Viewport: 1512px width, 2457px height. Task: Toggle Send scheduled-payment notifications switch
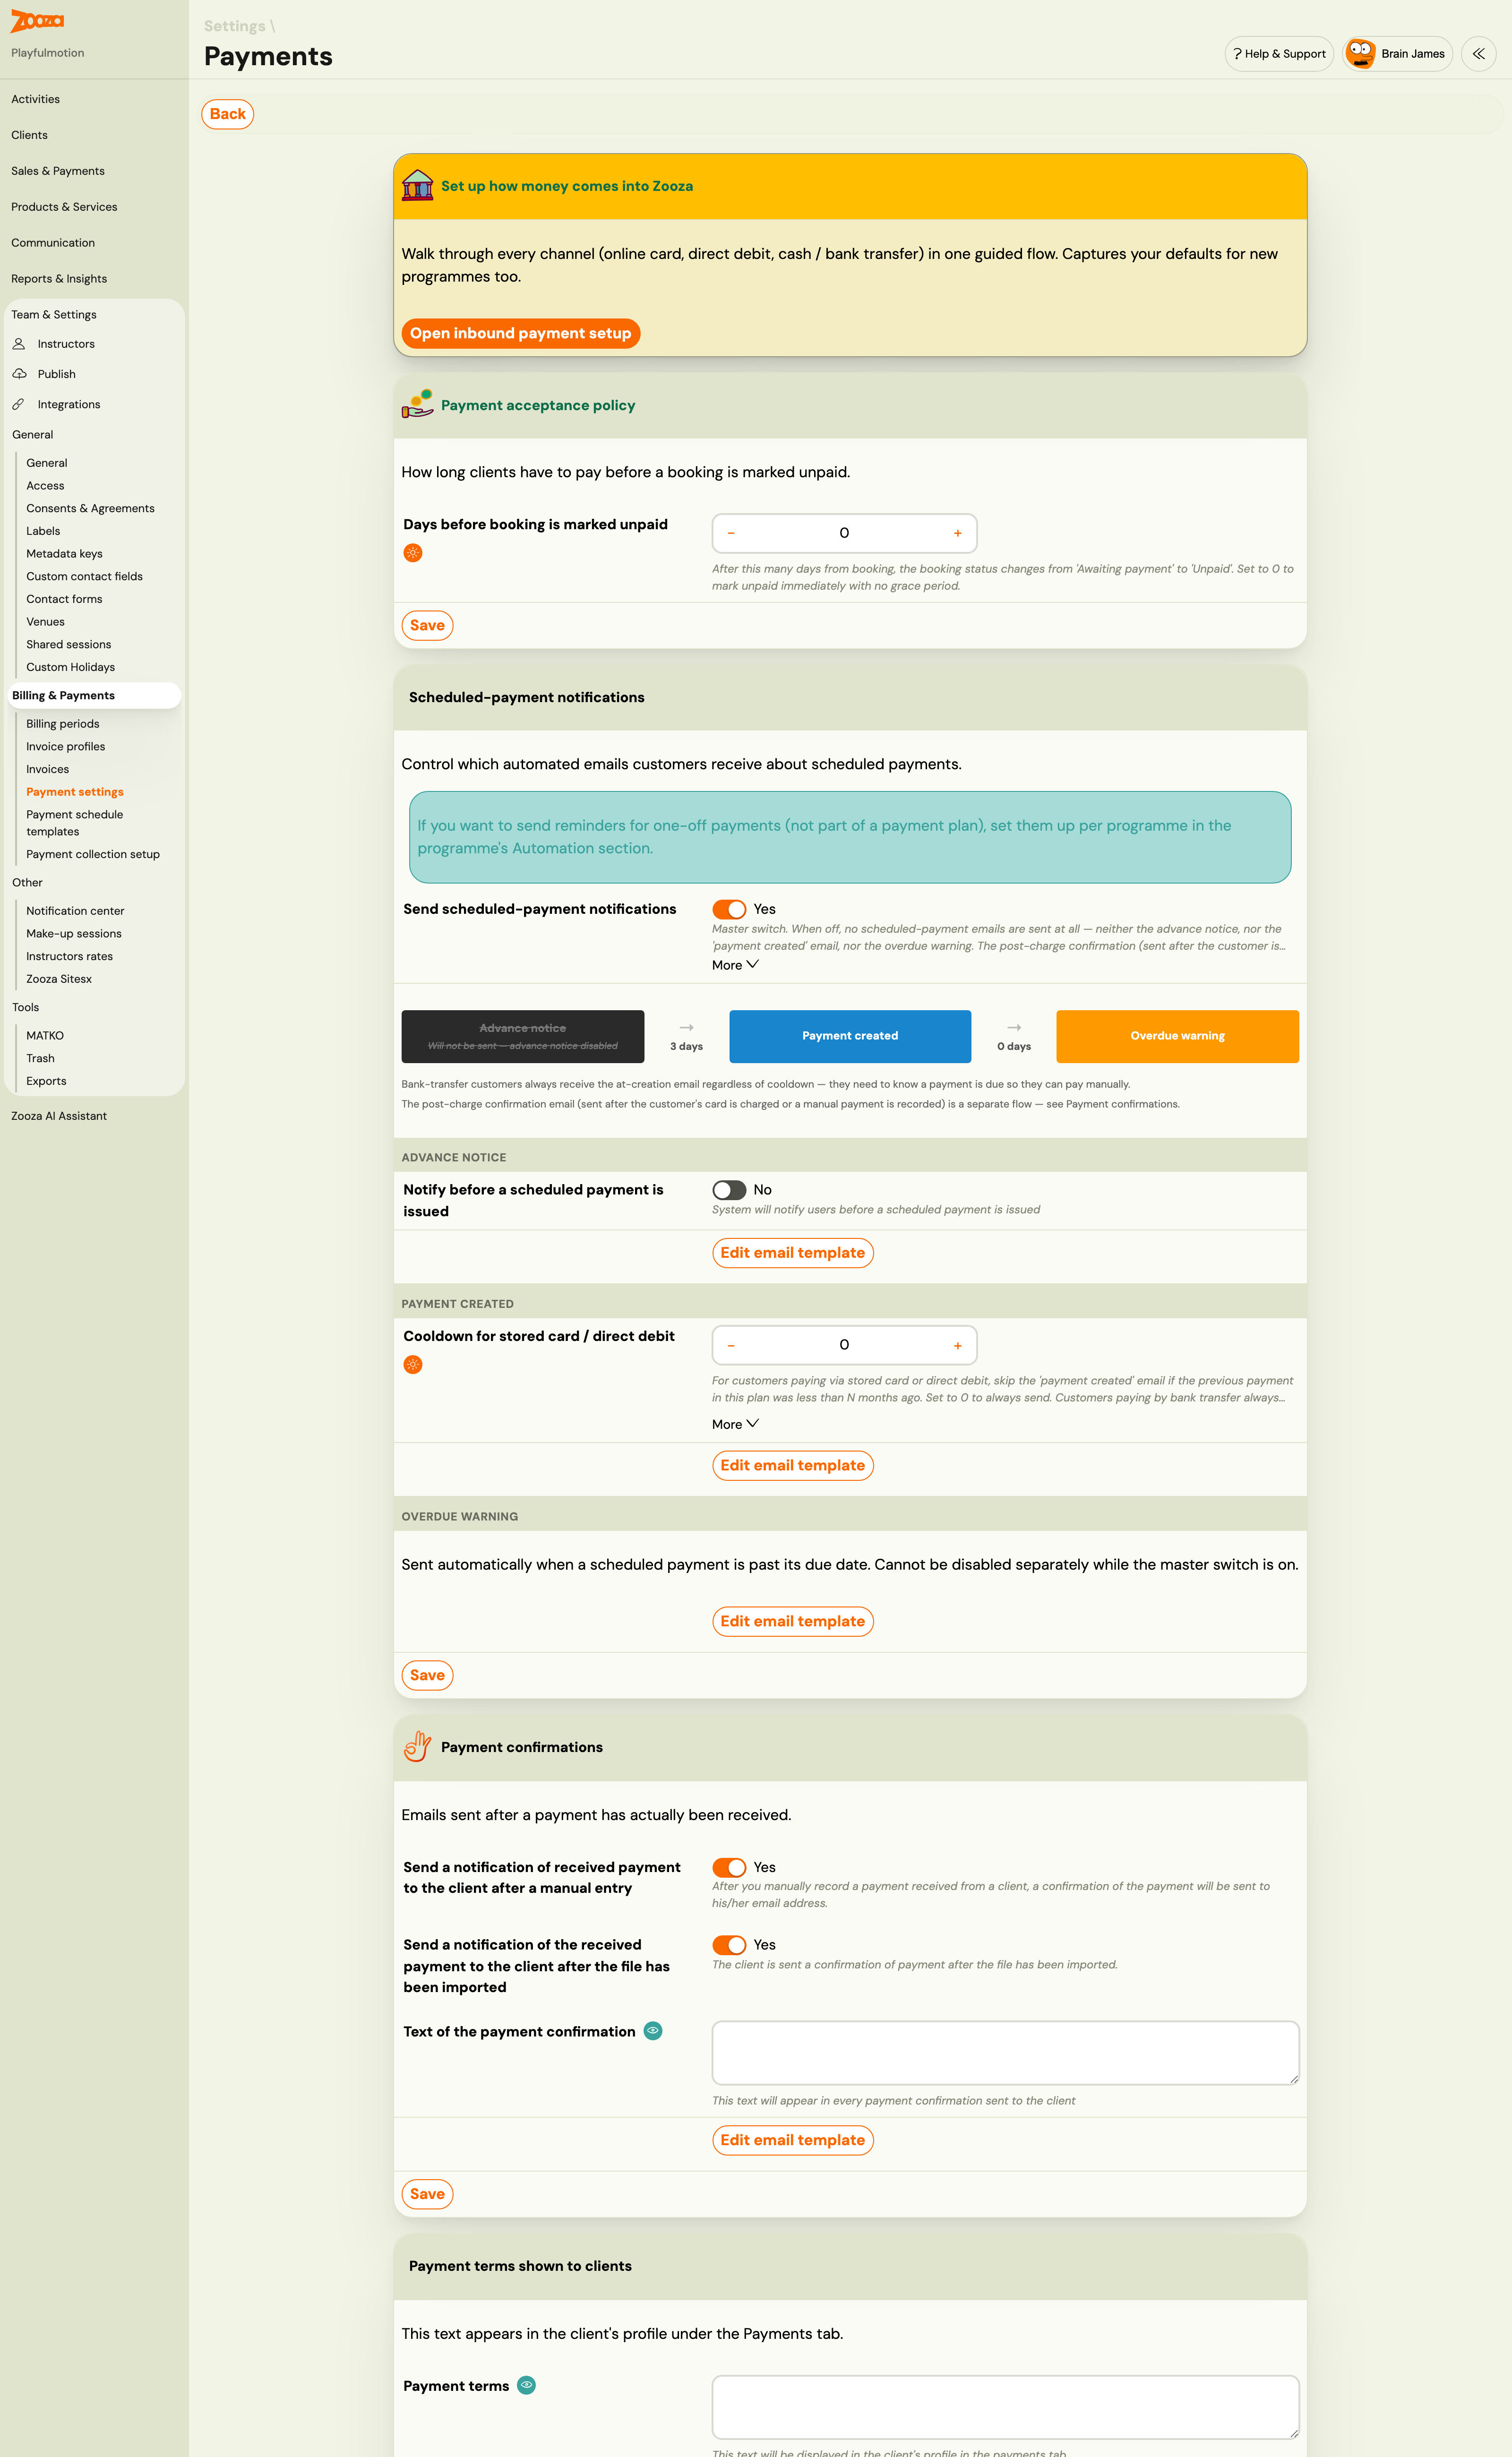tap(729, 909)
